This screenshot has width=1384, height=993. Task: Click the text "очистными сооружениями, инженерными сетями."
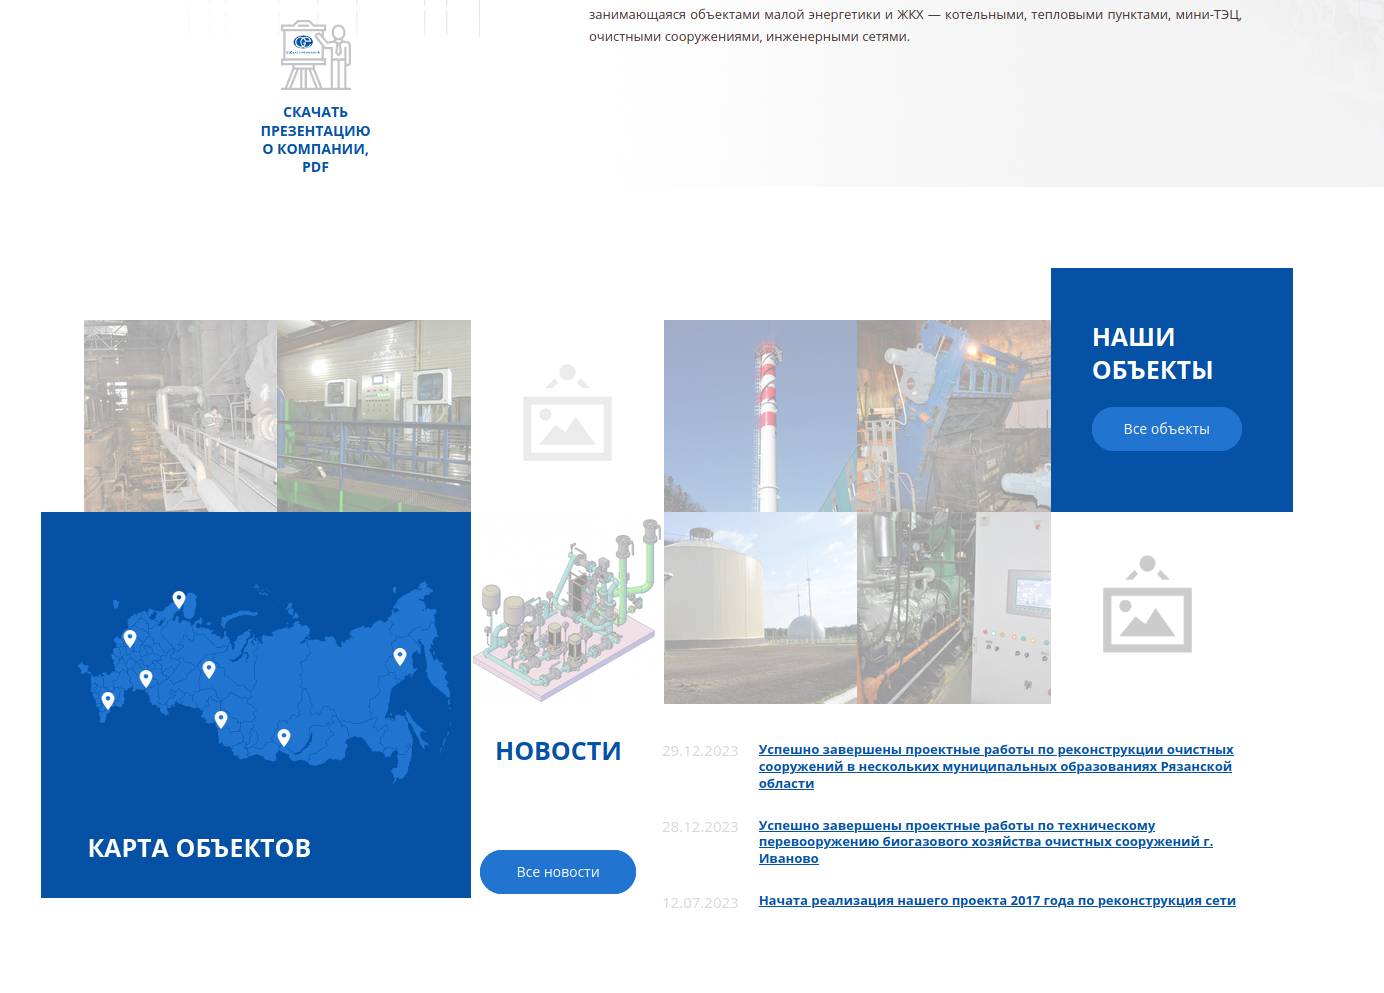point(749,37)
